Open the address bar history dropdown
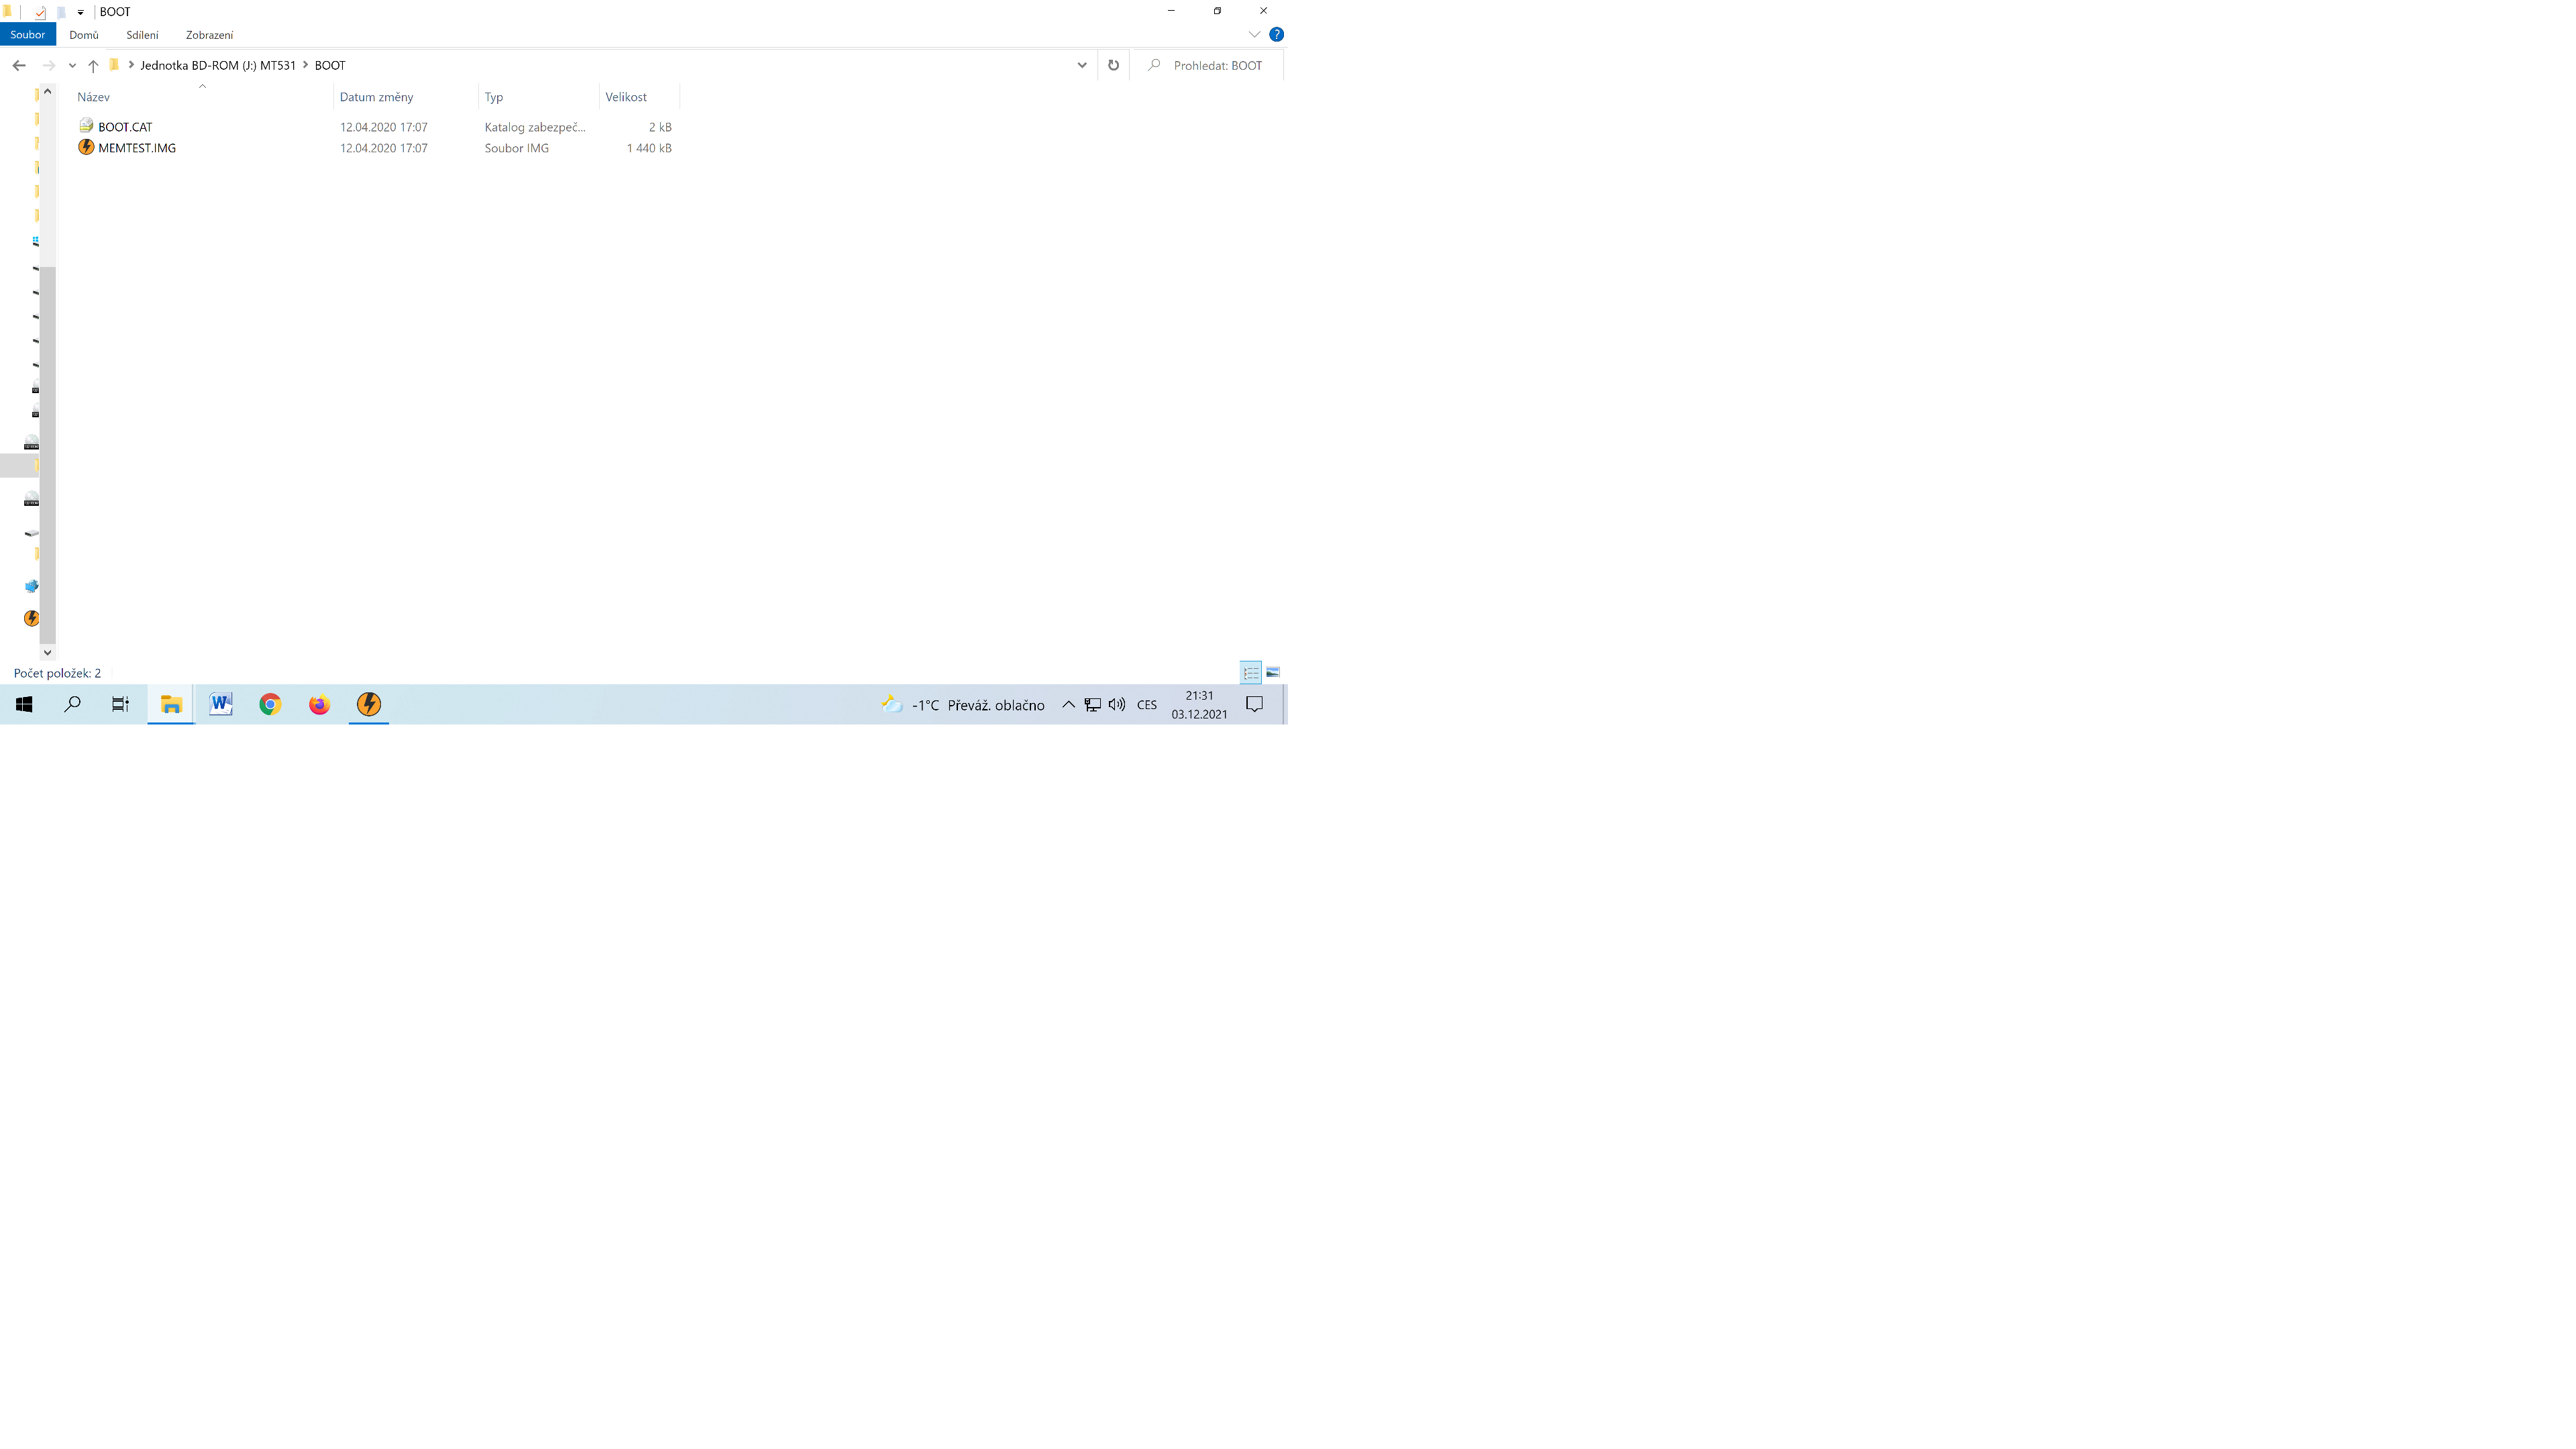Screen dimensions: 2576x1449 [x=1081, y=65]
